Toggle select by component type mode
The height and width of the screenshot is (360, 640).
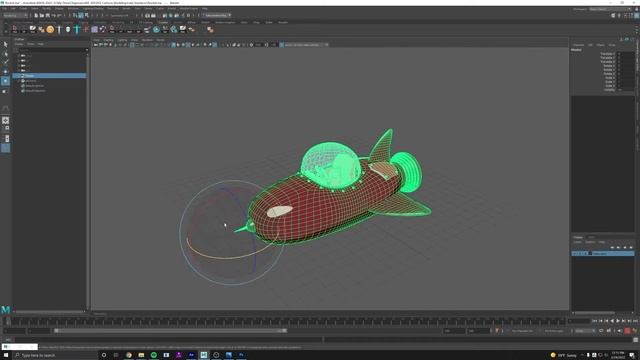pyautogui.click(x=87, y=16)
